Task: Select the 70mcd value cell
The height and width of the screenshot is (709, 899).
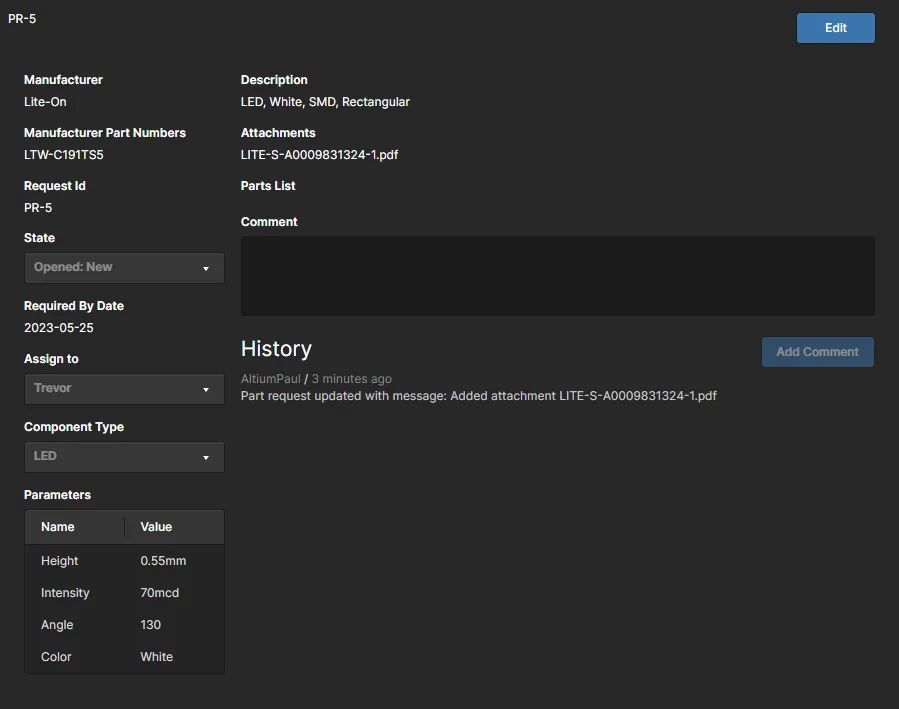Action: [x=159, y=593]
